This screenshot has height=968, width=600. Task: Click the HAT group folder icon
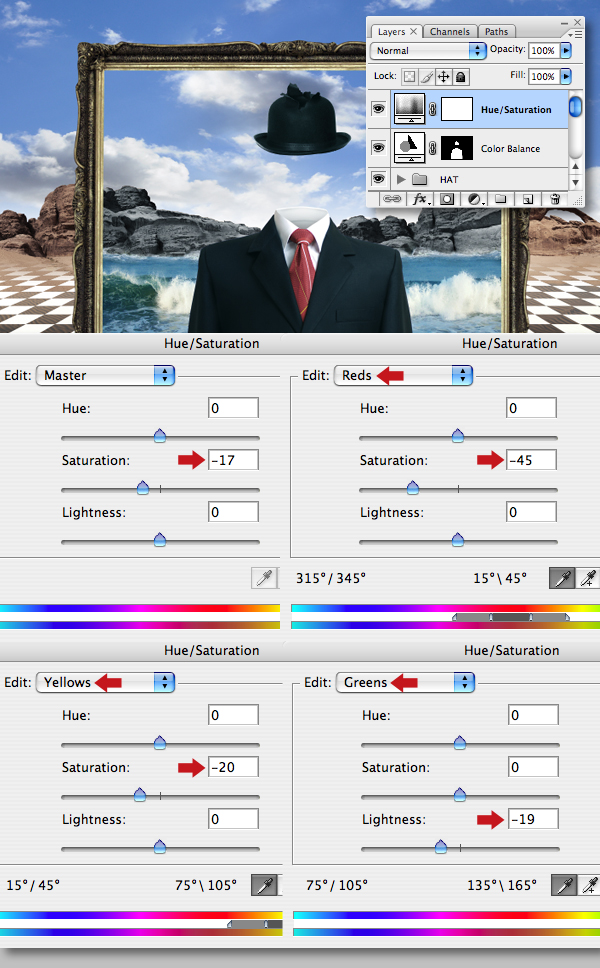click(420, 180)
